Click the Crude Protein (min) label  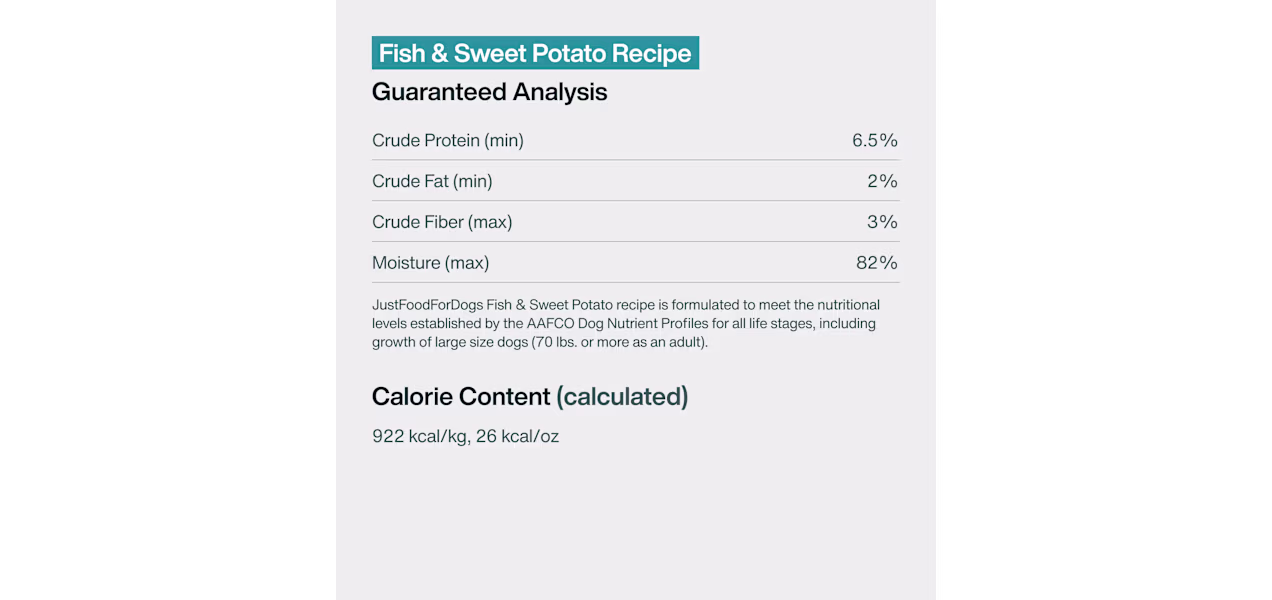coord(448,141)
